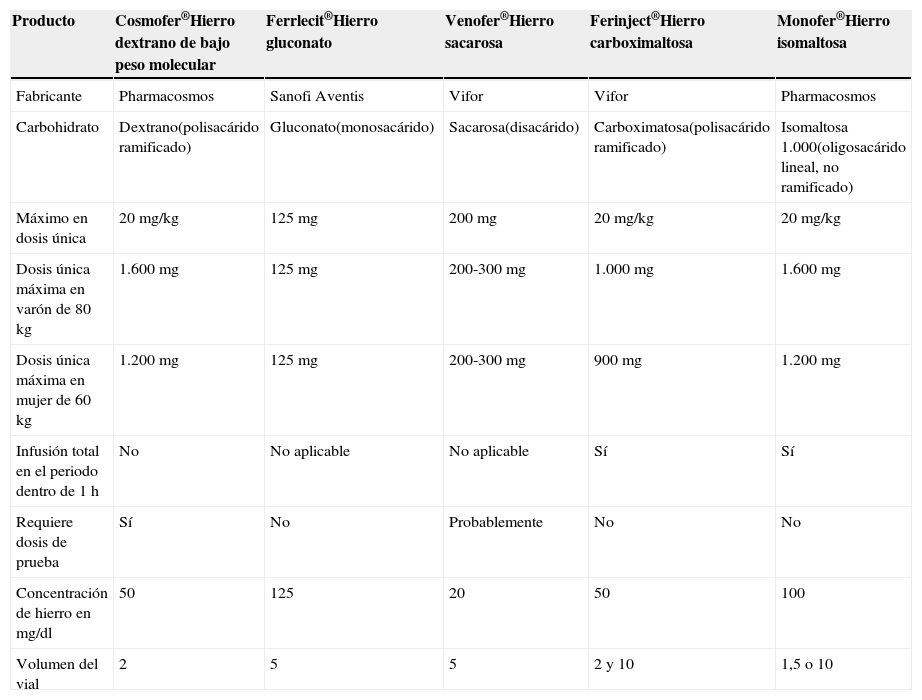Select the Venofer Hierro sacarosa header

(x=499, y=33)
